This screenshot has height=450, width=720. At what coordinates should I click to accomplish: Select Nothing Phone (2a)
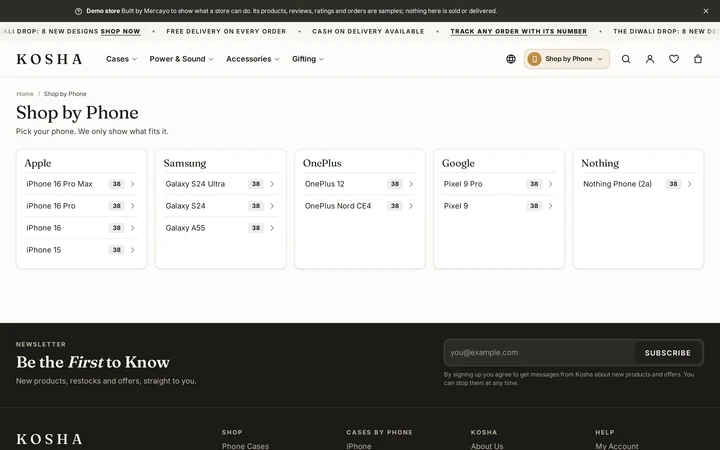(x=638, y=184)
